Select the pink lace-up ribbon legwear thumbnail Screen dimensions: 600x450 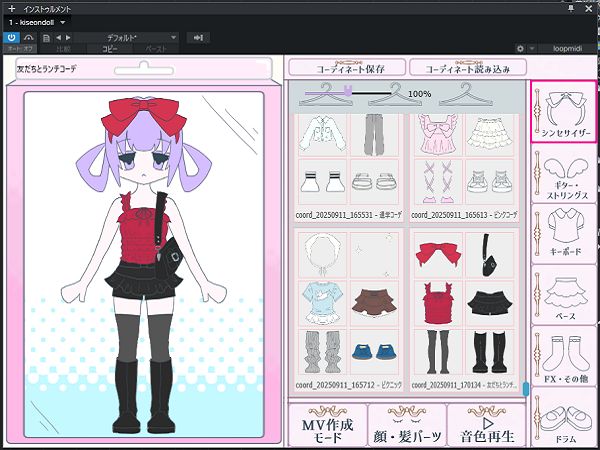[438, 182]
